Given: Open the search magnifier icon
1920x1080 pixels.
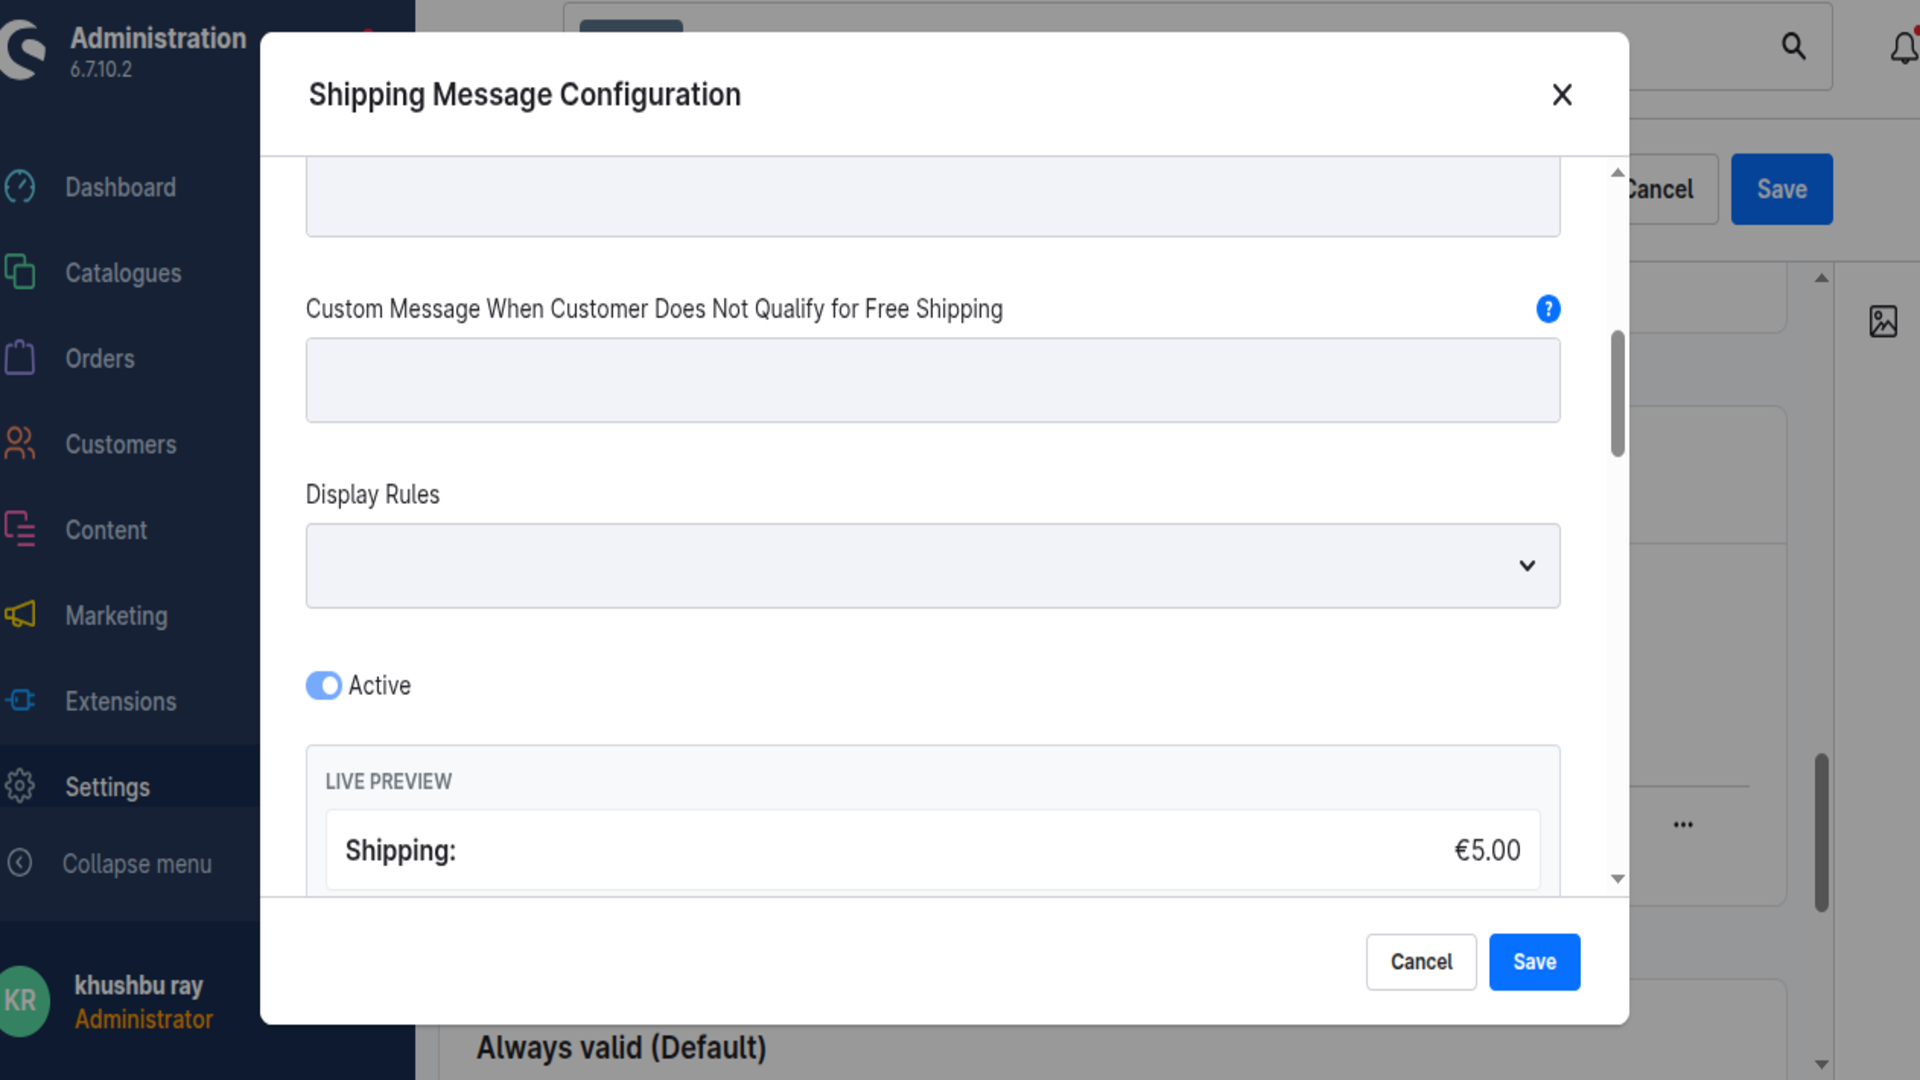Looking at the screenshot, I should click(x=1793, y=46).
